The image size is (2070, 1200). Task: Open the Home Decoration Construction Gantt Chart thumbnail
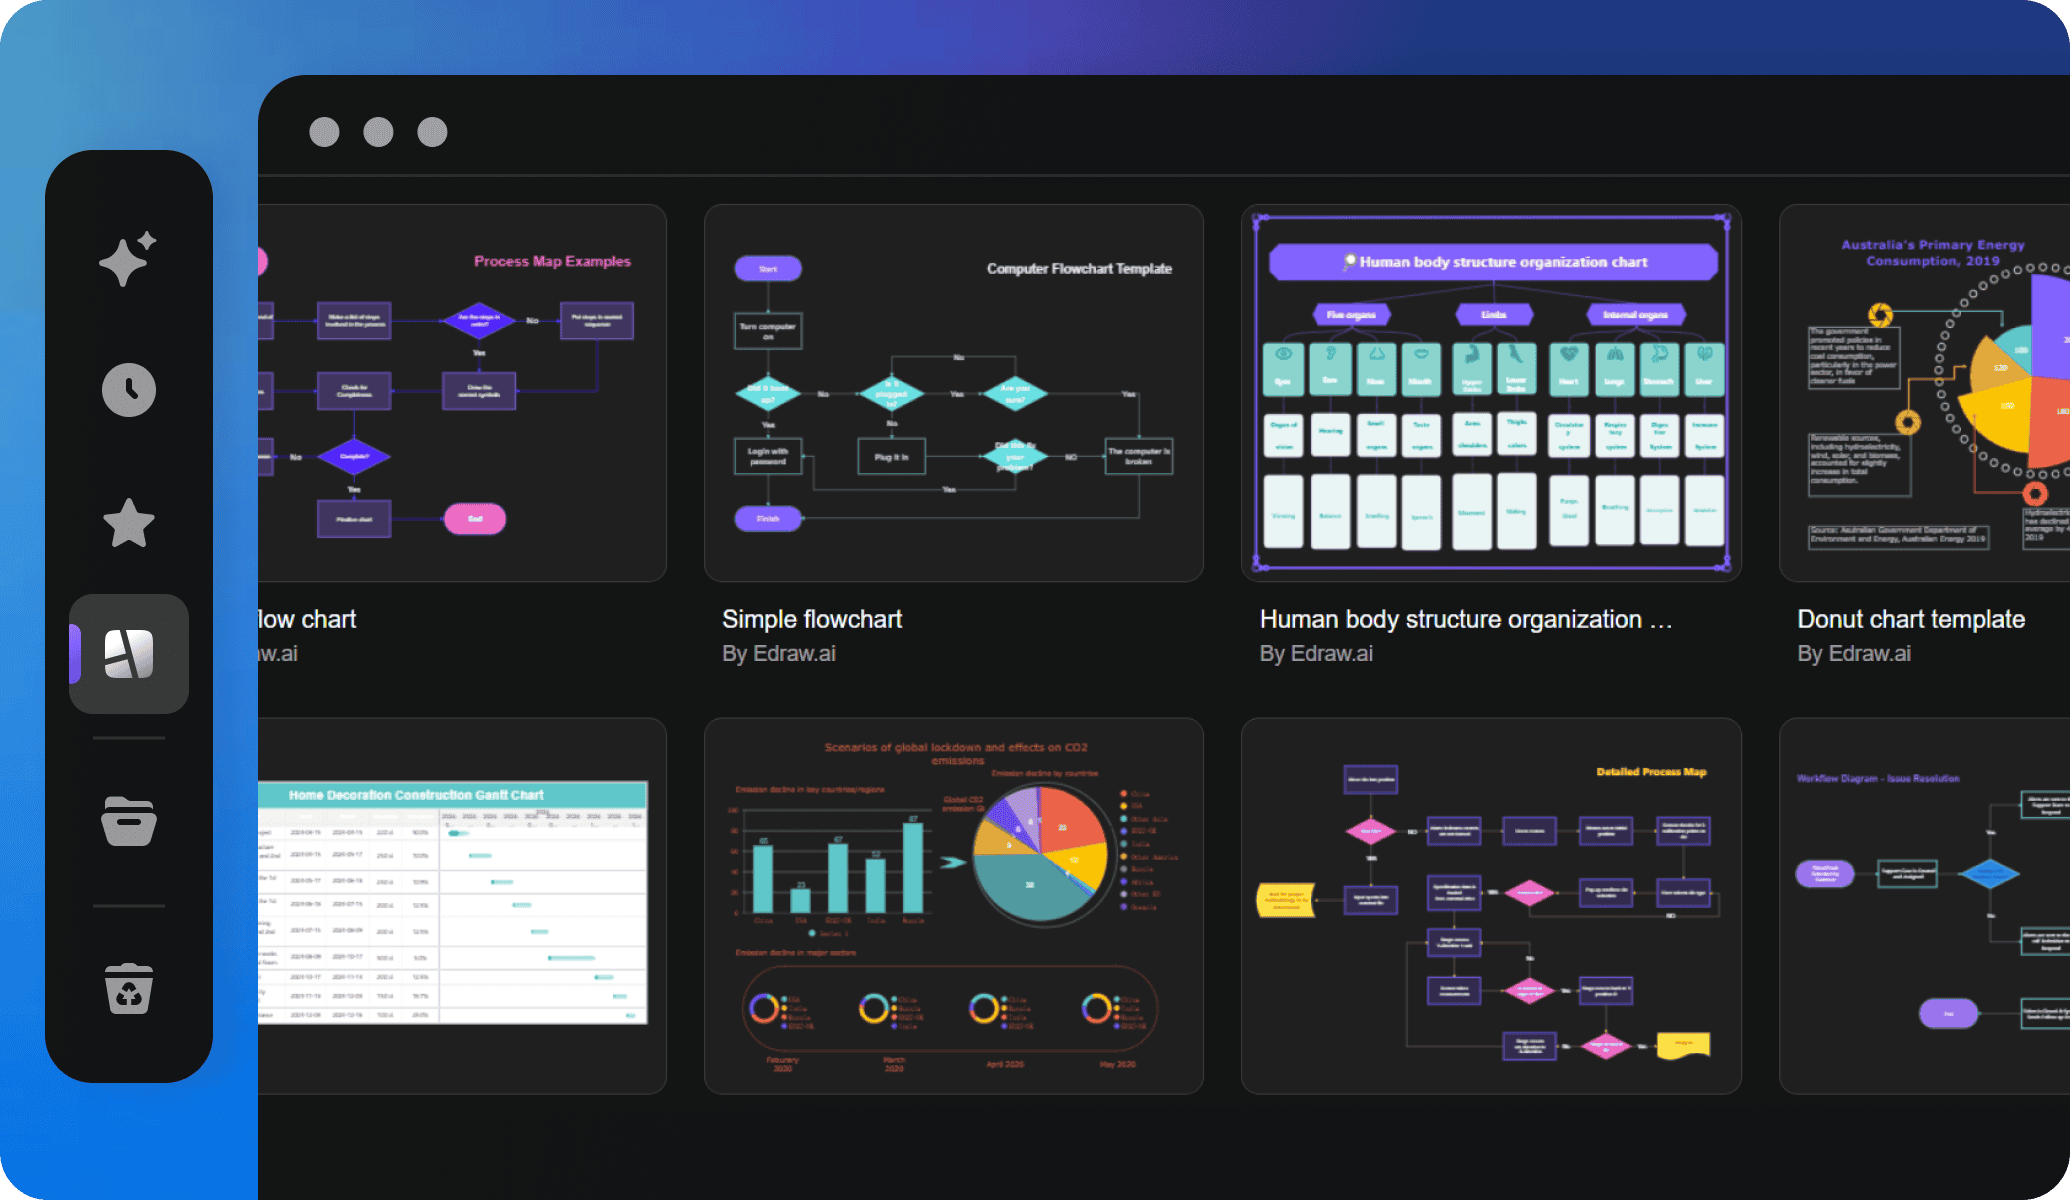462,906
